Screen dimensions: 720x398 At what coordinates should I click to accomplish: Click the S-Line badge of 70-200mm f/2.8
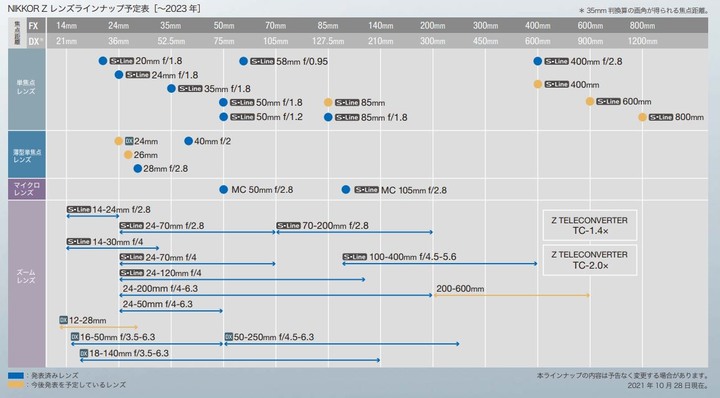[288, 225]
